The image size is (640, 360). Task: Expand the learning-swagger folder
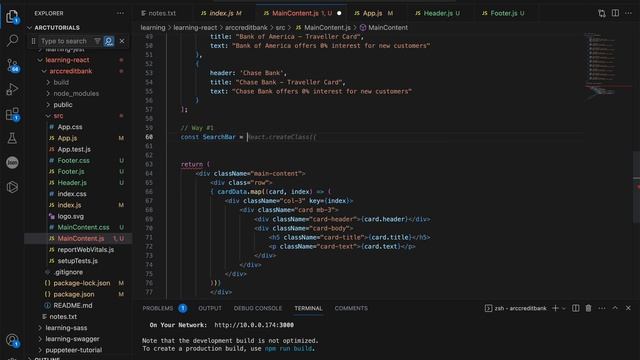point(72,339)
